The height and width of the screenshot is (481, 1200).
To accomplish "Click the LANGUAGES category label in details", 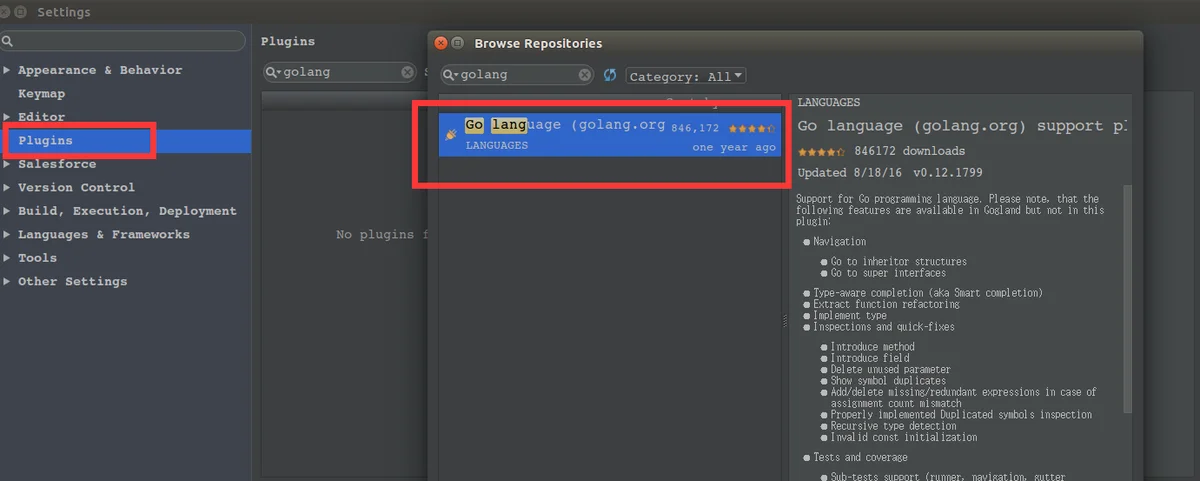I will (829, 102).
